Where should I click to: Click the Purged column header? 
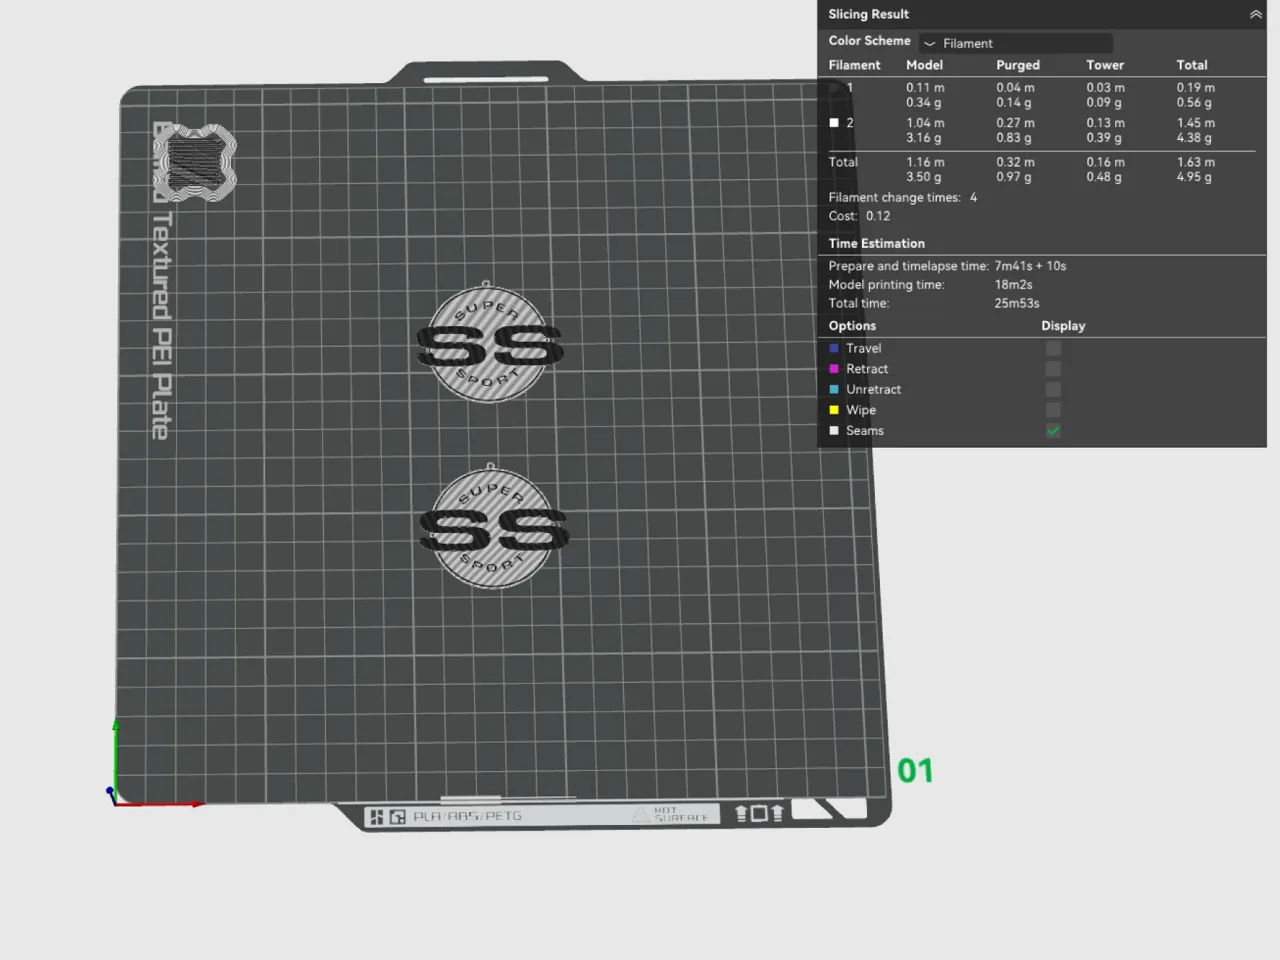coord(1018,65)
